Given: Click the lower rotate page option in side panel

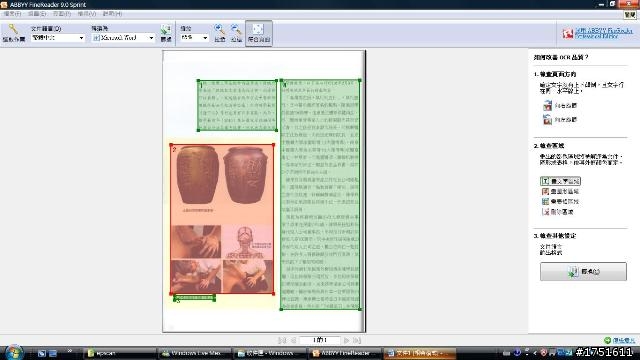Looking at the screenshot, I should pos(560,120).
